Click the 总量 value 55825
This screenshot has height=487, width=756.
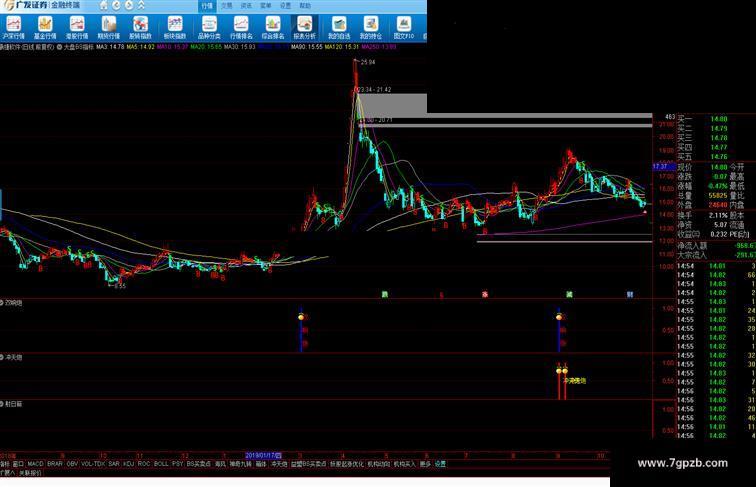[x=718, y=195]
